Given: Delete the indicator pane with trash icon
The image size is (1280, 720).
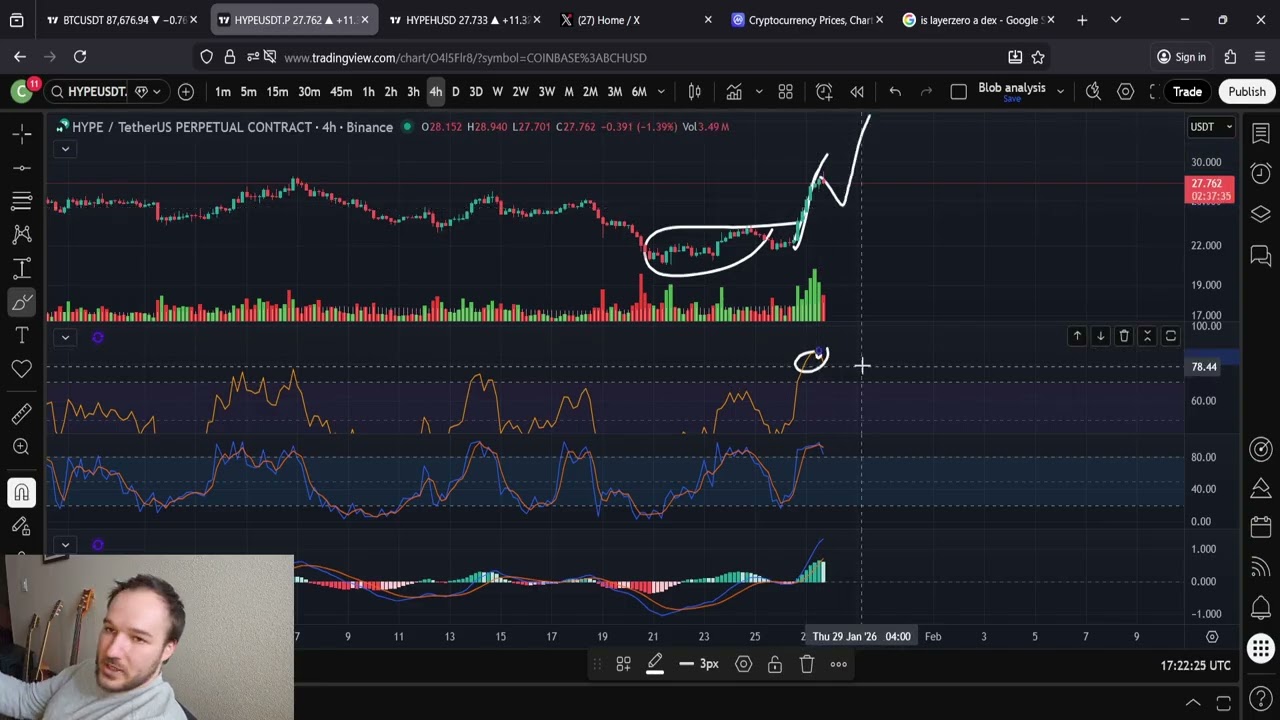Looking at the screenshot, I should [1124, 336].
